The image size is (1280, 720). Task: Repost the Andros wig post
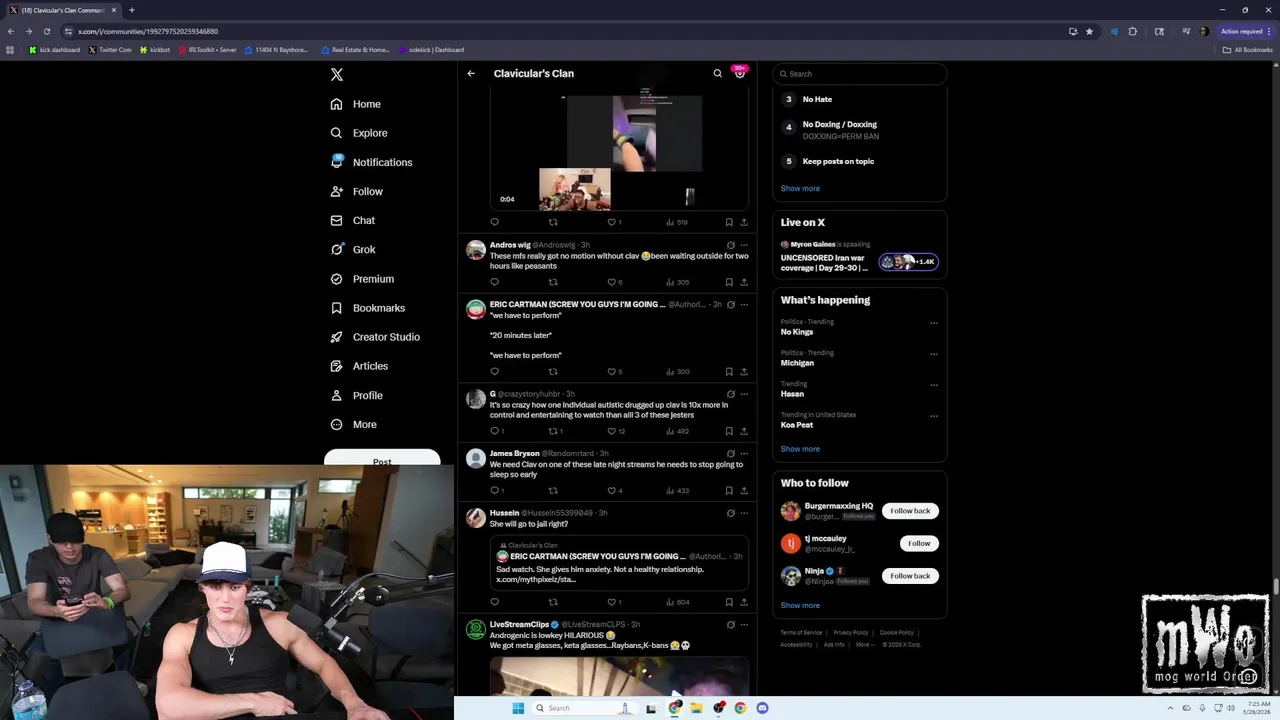click(553, 282)
